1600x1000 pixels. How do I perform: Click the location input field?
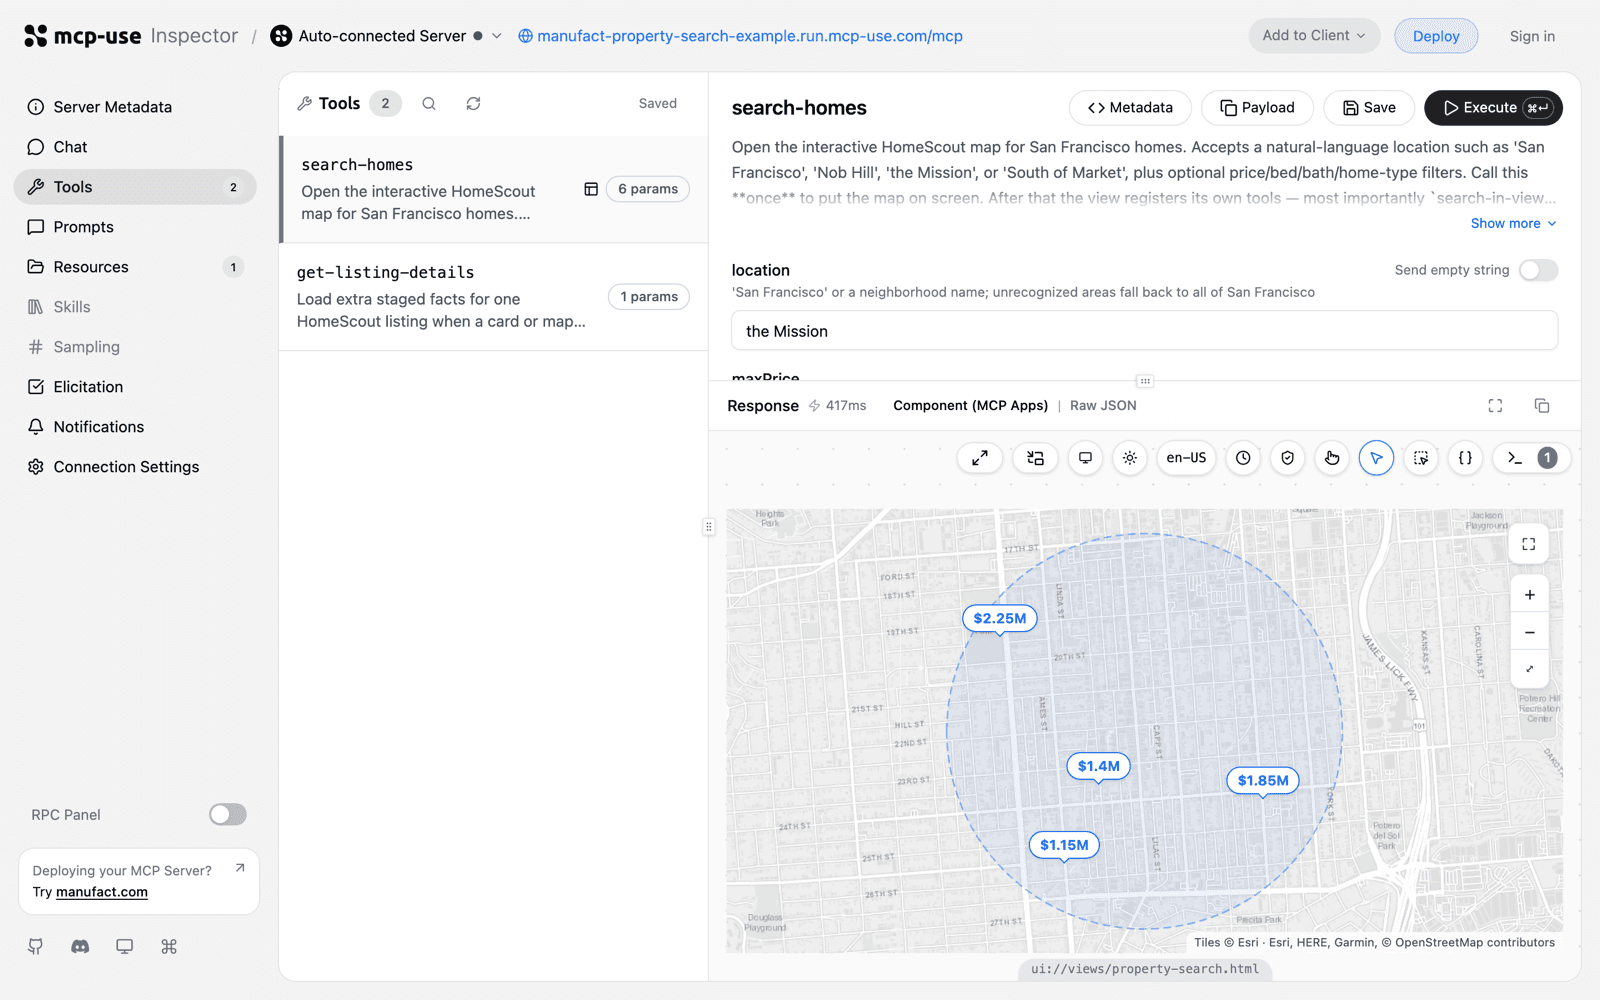(x=1144, y=331)
